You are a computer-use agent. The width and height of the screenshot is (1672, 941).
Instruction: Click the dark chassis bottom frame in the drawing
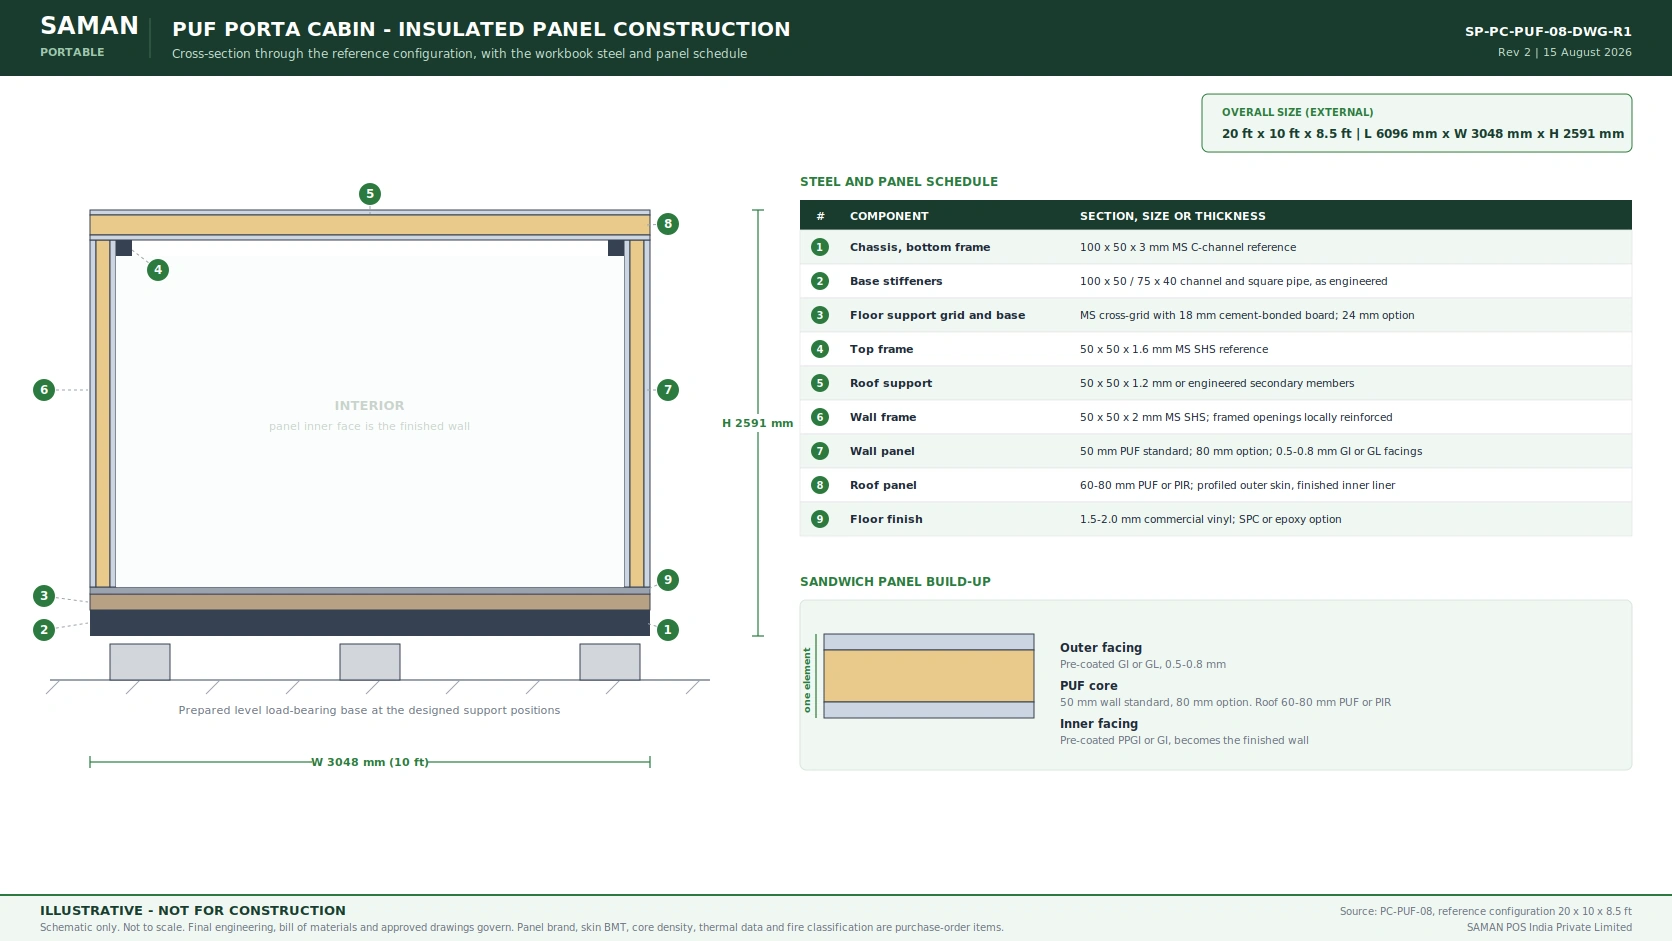(x=370, y=623)
